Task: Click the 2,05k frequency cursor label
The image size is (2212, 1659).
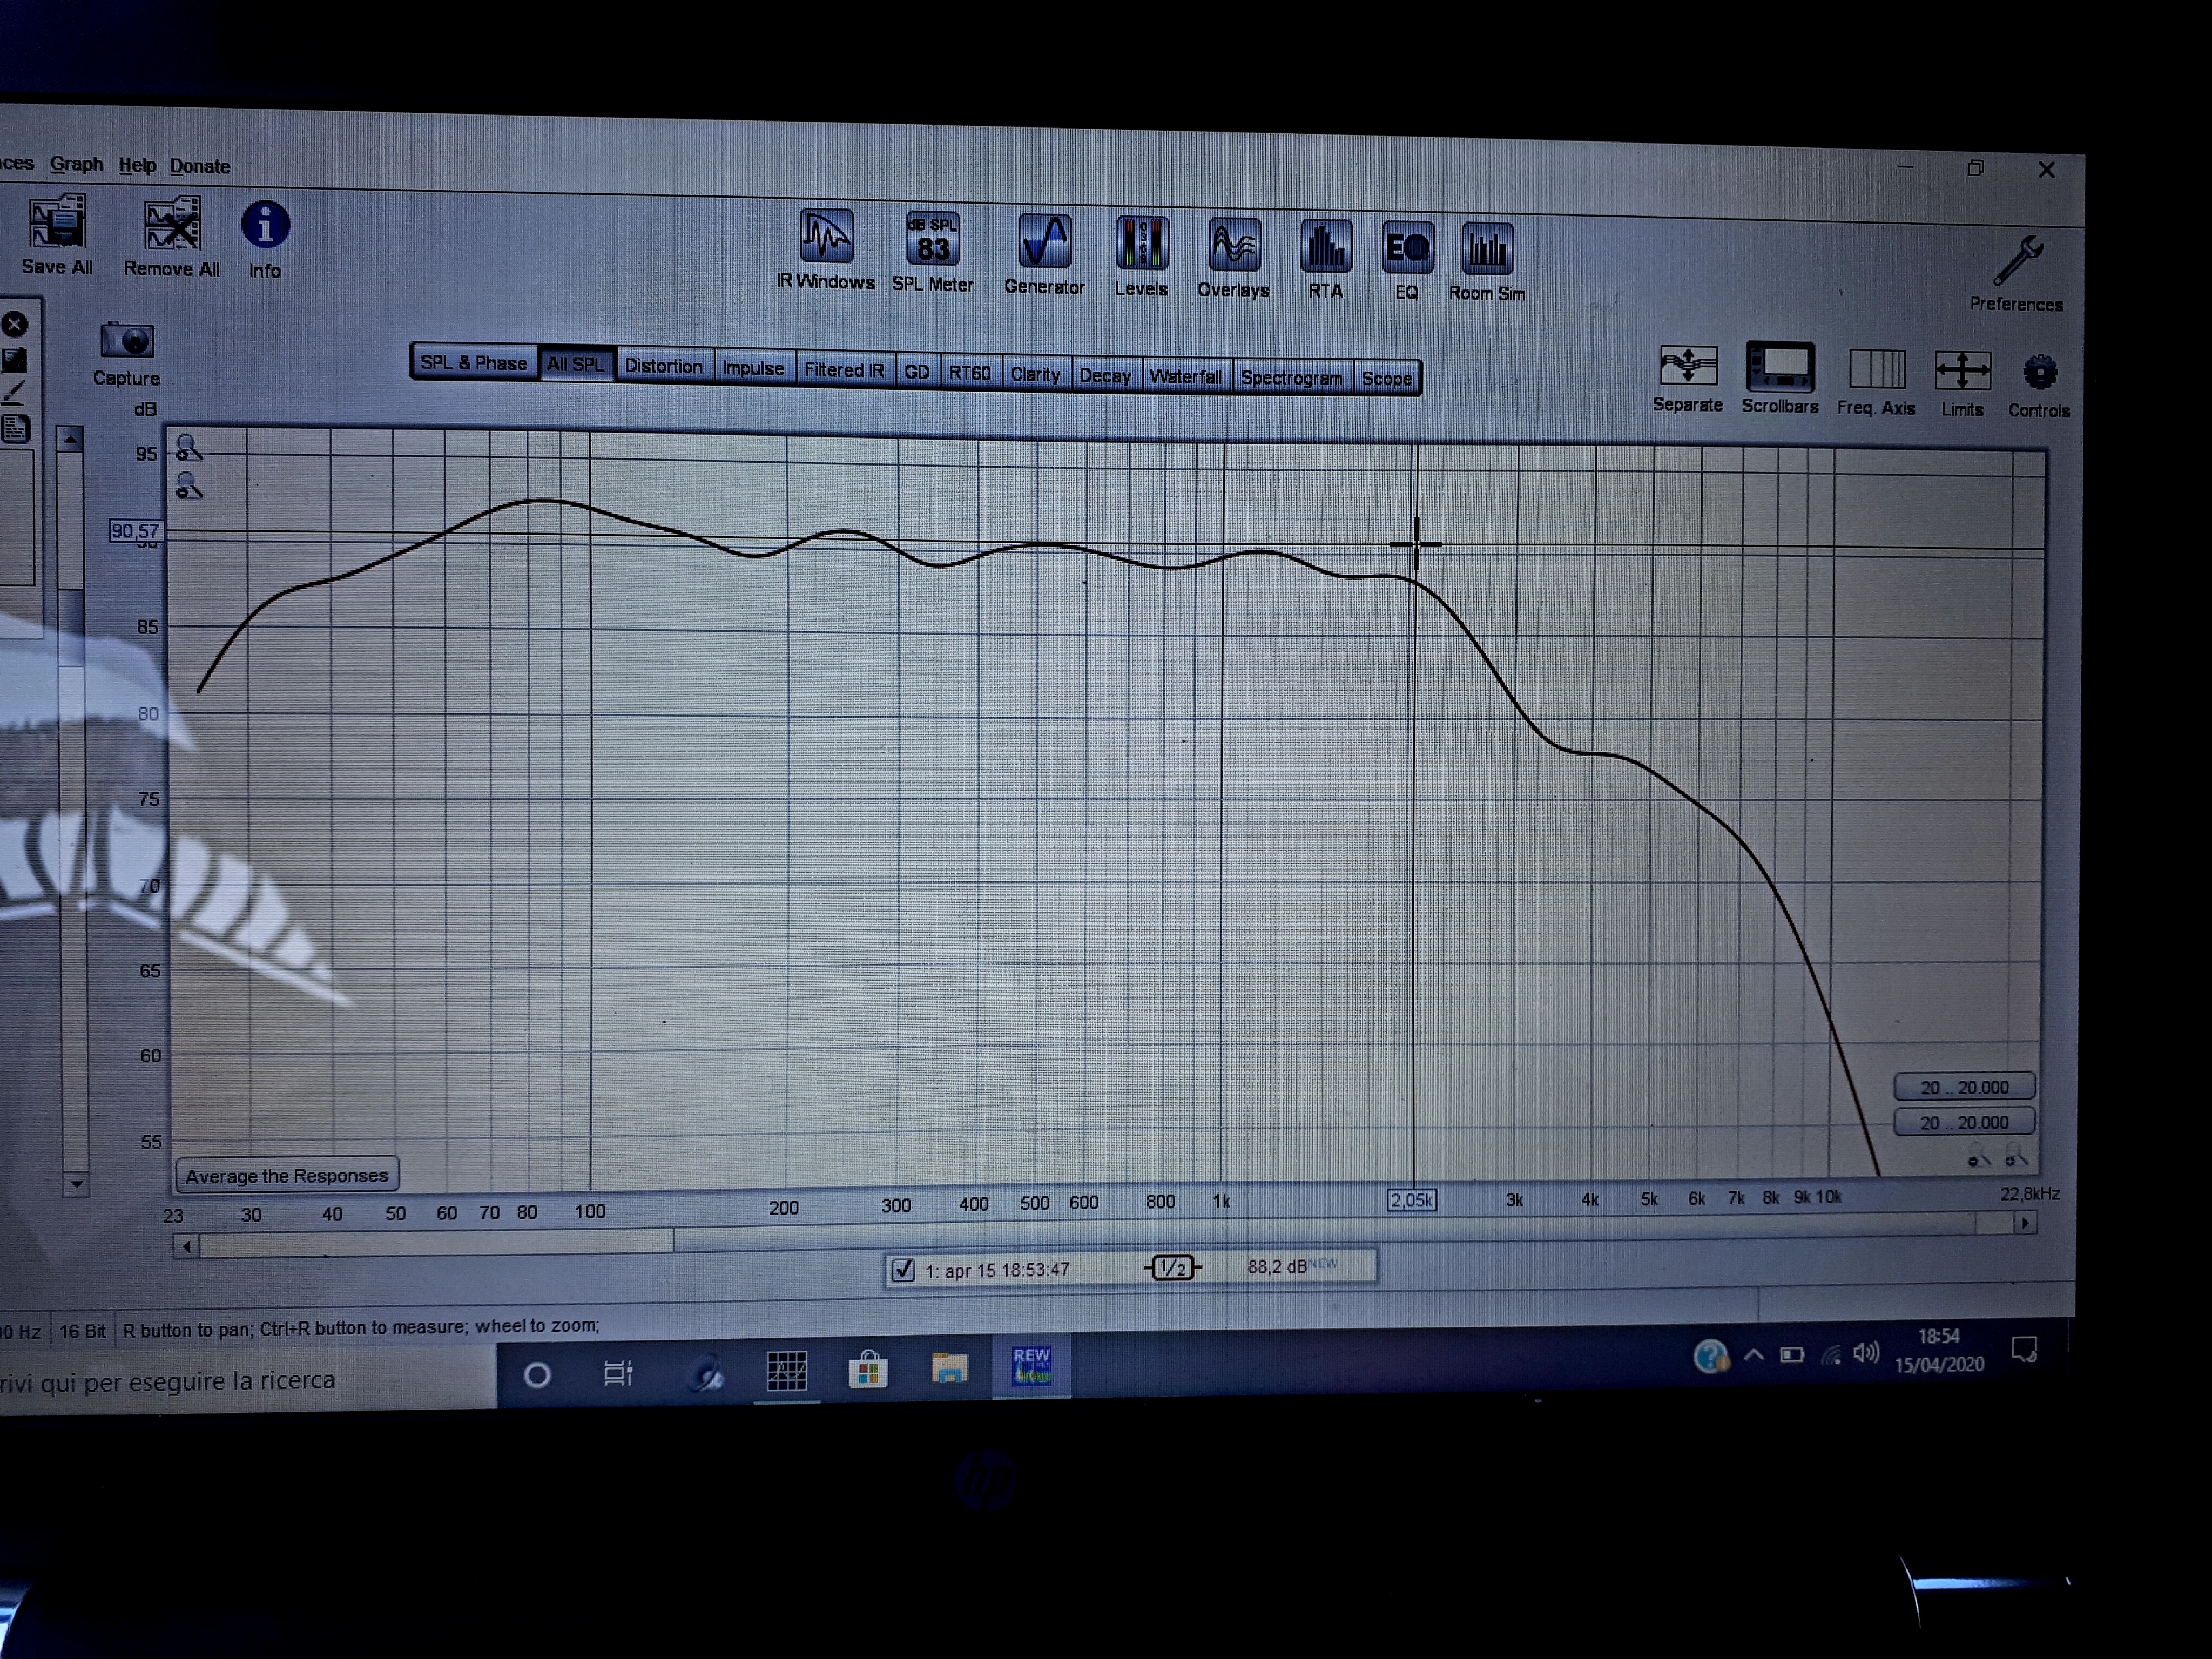Action: tap(1412, 1200)
